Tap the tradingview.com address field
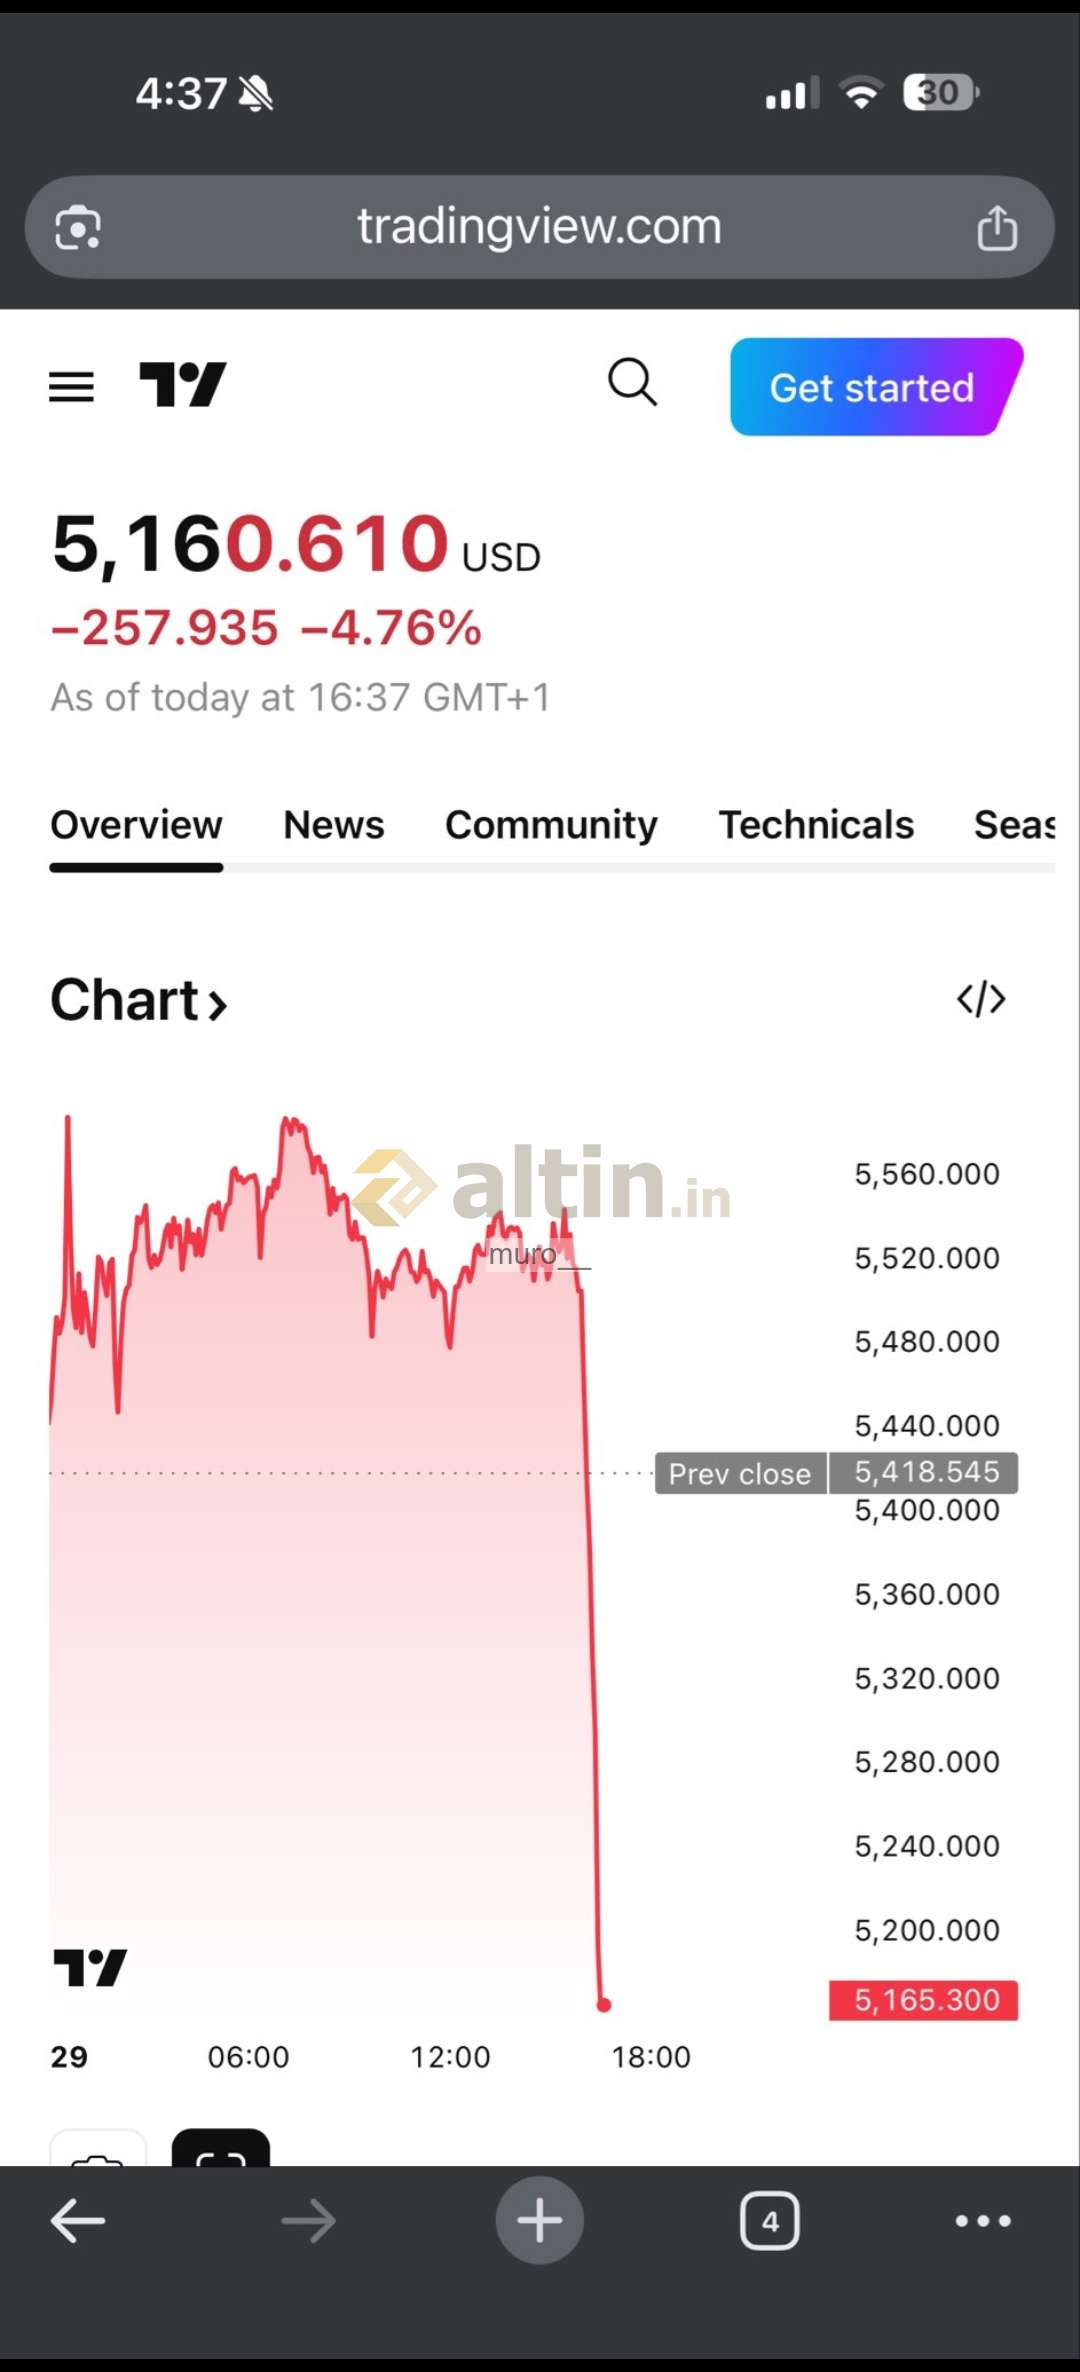 [x=539, y=227]
